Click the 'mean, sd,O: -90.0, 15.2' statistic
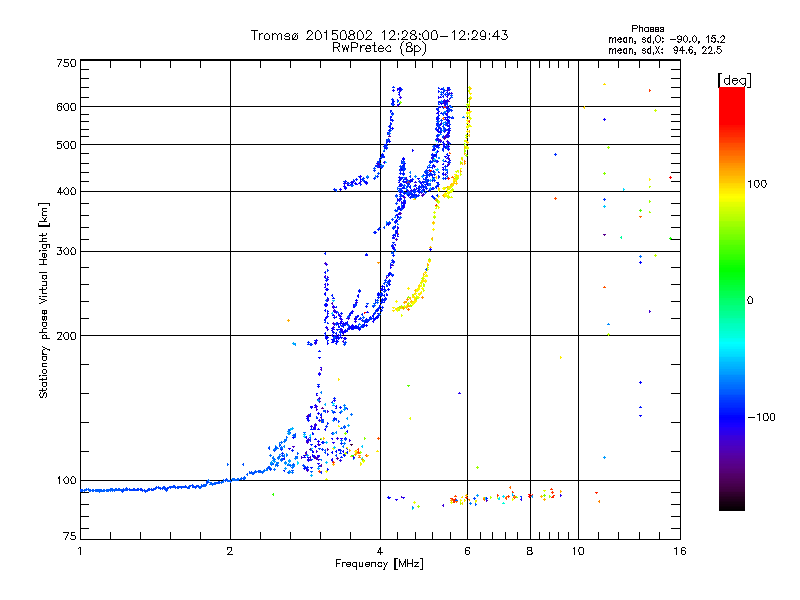Screen dimensions: 800x600 [x=666, y=39]
